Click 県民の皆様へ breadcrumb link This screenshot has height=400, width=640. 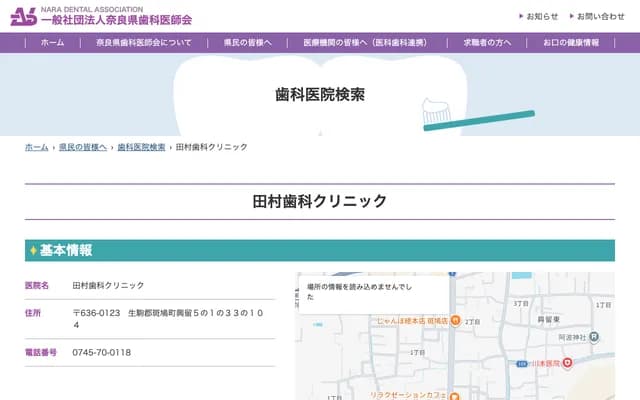coord(82,147)
